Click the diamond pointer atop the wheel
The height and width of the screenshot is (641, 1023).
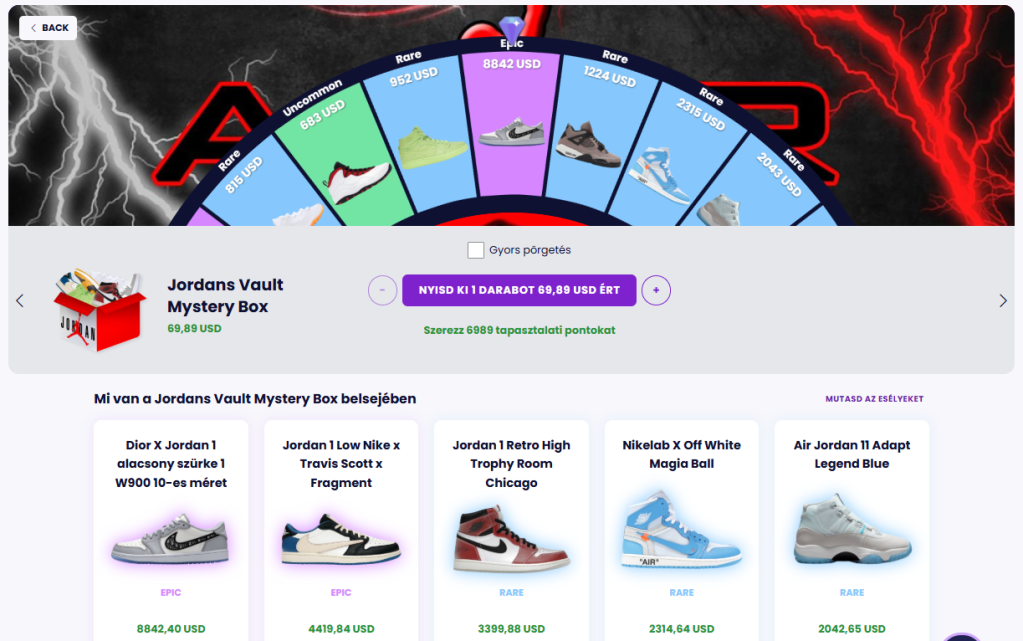[512, 29]
